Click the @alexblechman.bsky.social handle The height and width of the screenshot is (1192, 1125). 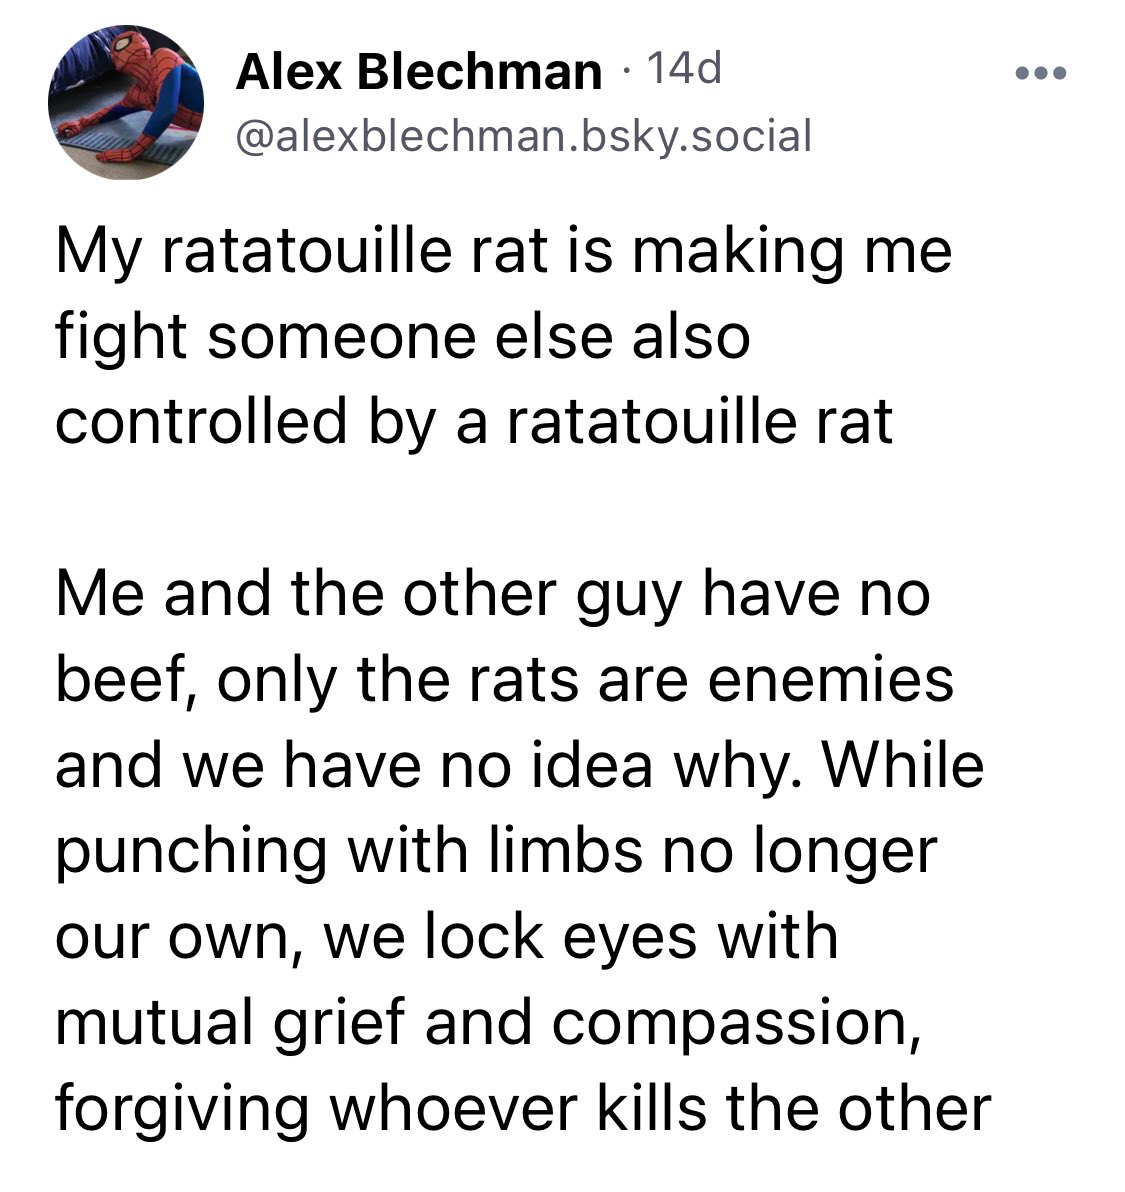(x=522, y=135)
